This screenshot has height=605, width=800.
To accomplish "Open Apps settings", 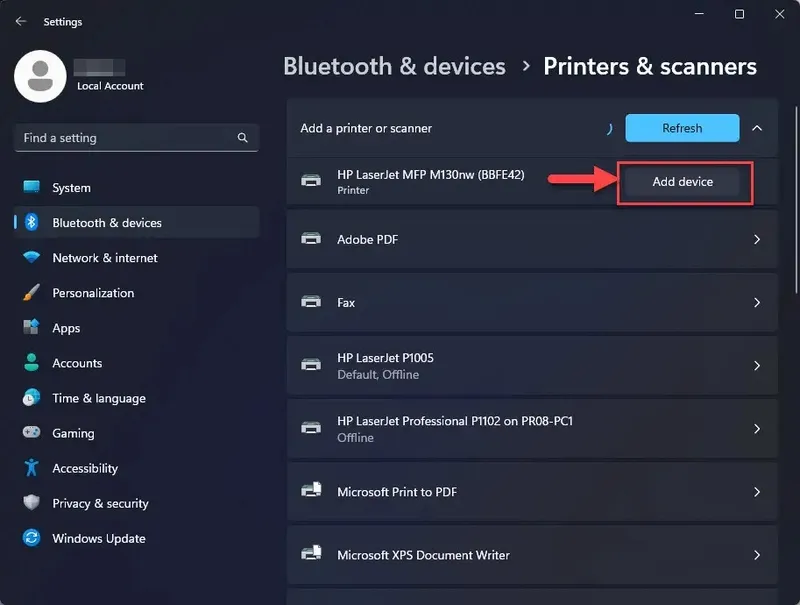I will pos(66,328).
